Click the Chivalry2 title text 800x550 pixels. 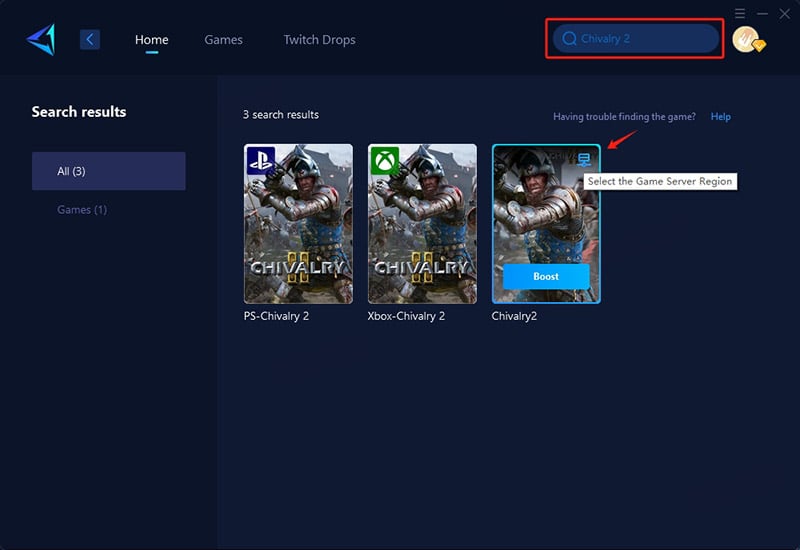point(514,316)
